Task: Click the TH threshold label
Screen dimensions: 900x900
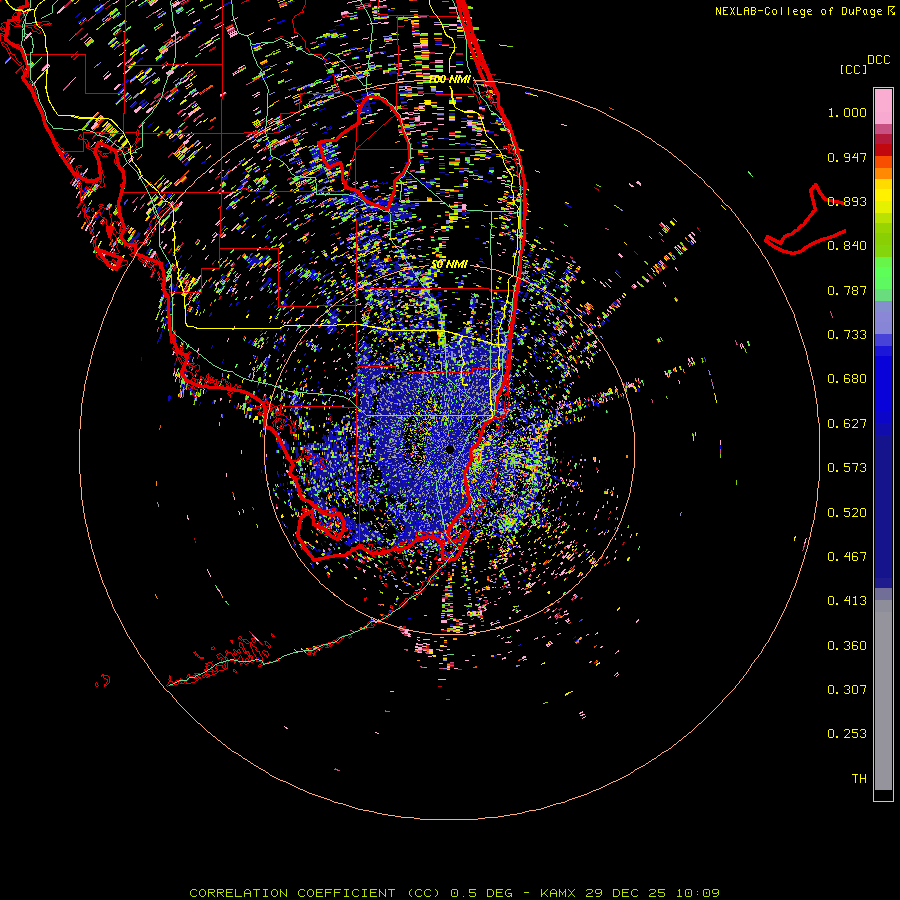Action: click(x=859, y=779)
